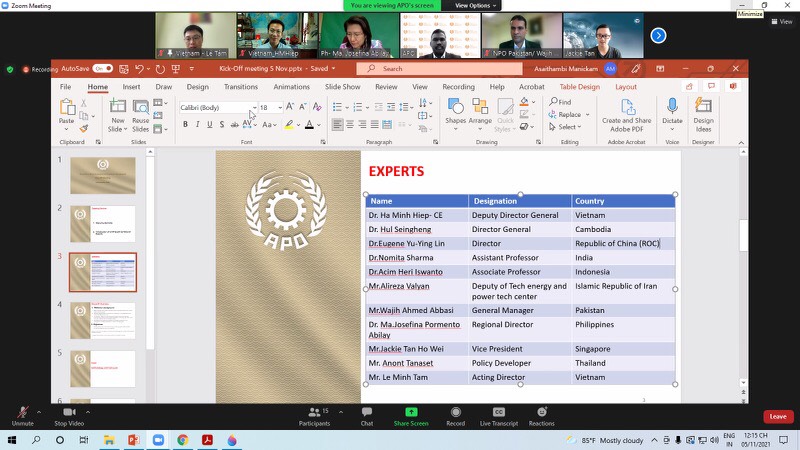The width and height of the screenshot is (800, 450).
Task: Expand Participants options arrow
Action: (x=341, y=412)
